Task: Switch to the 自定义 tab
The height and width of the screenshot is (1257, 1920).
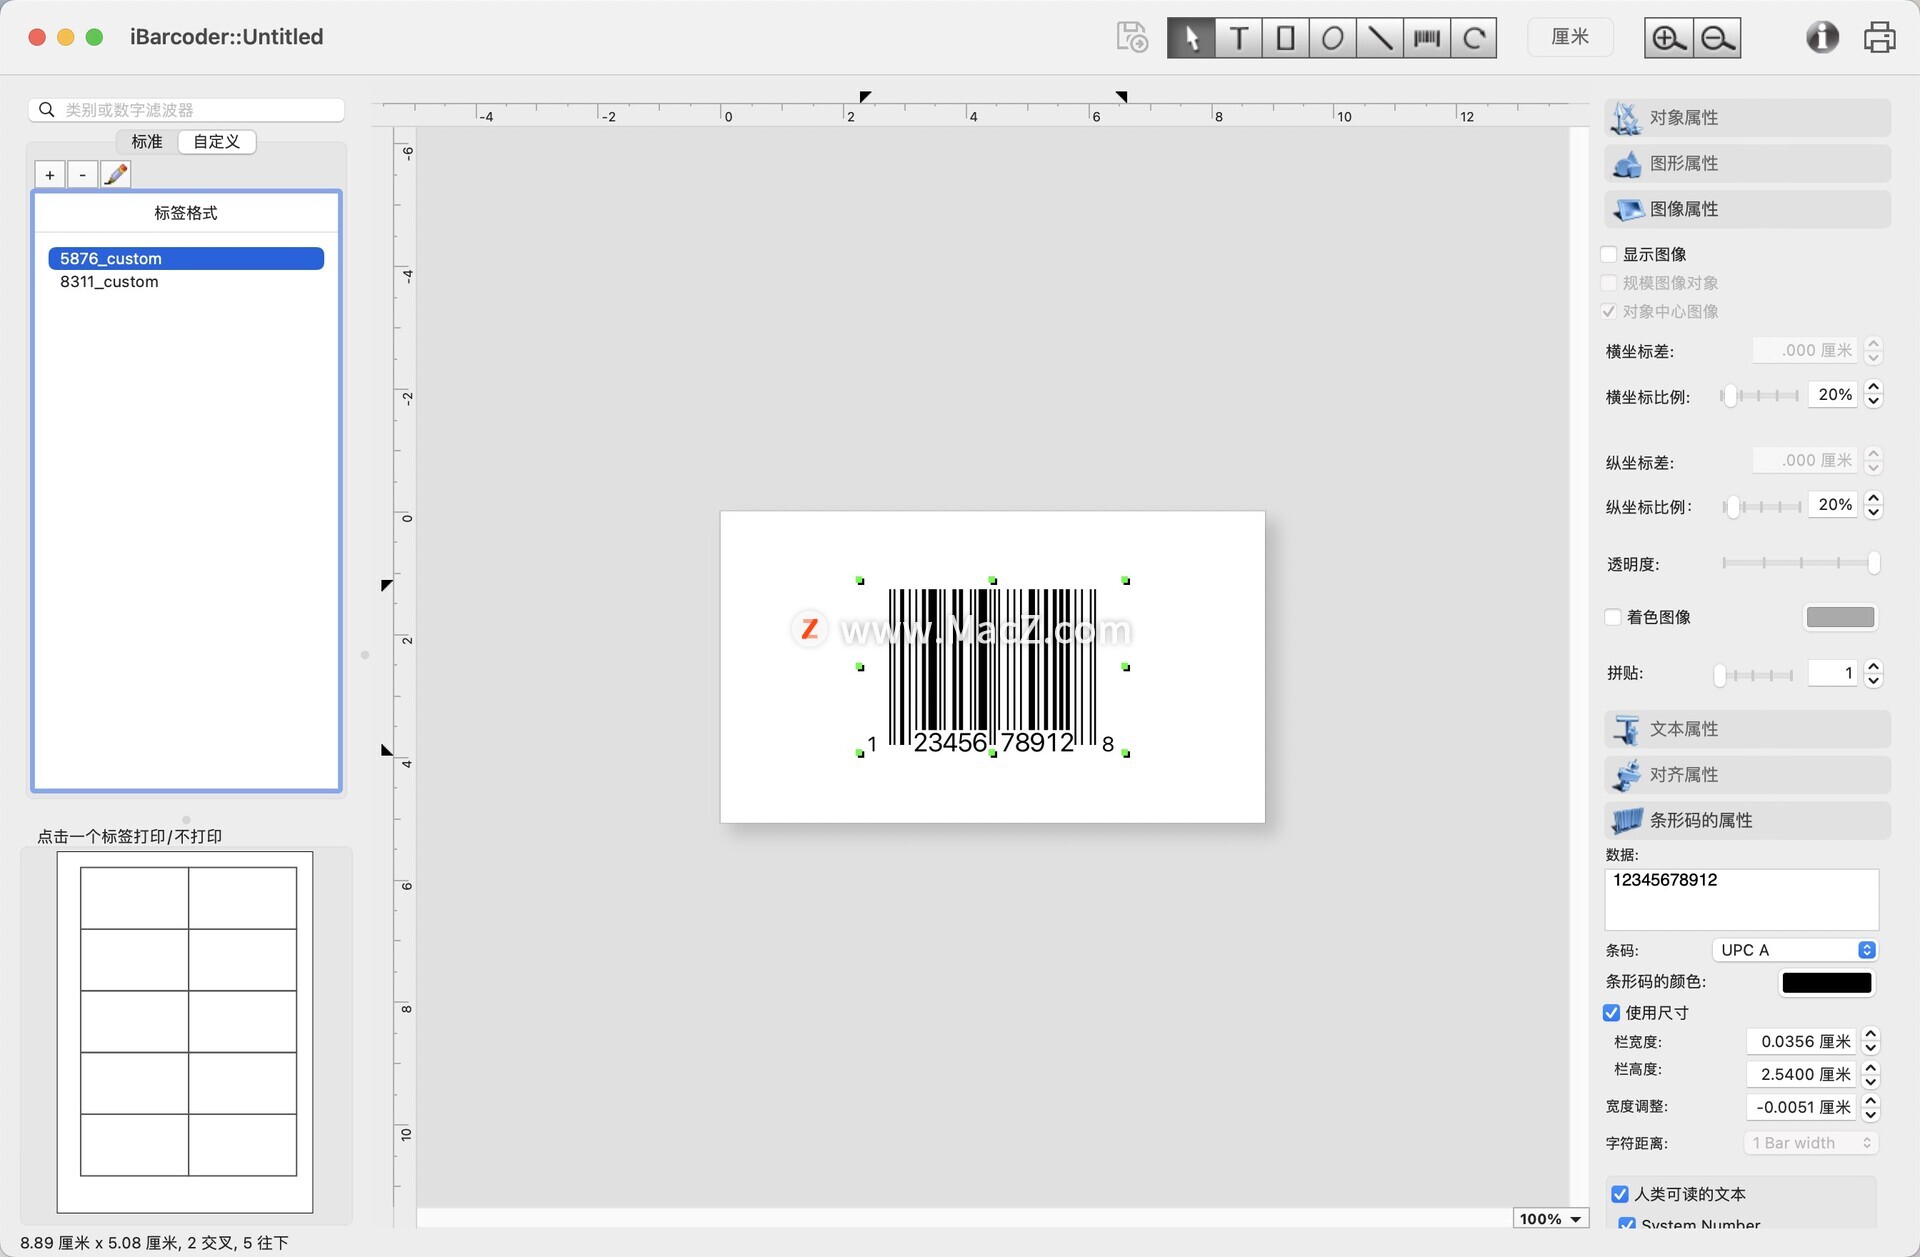Action: 217,142
